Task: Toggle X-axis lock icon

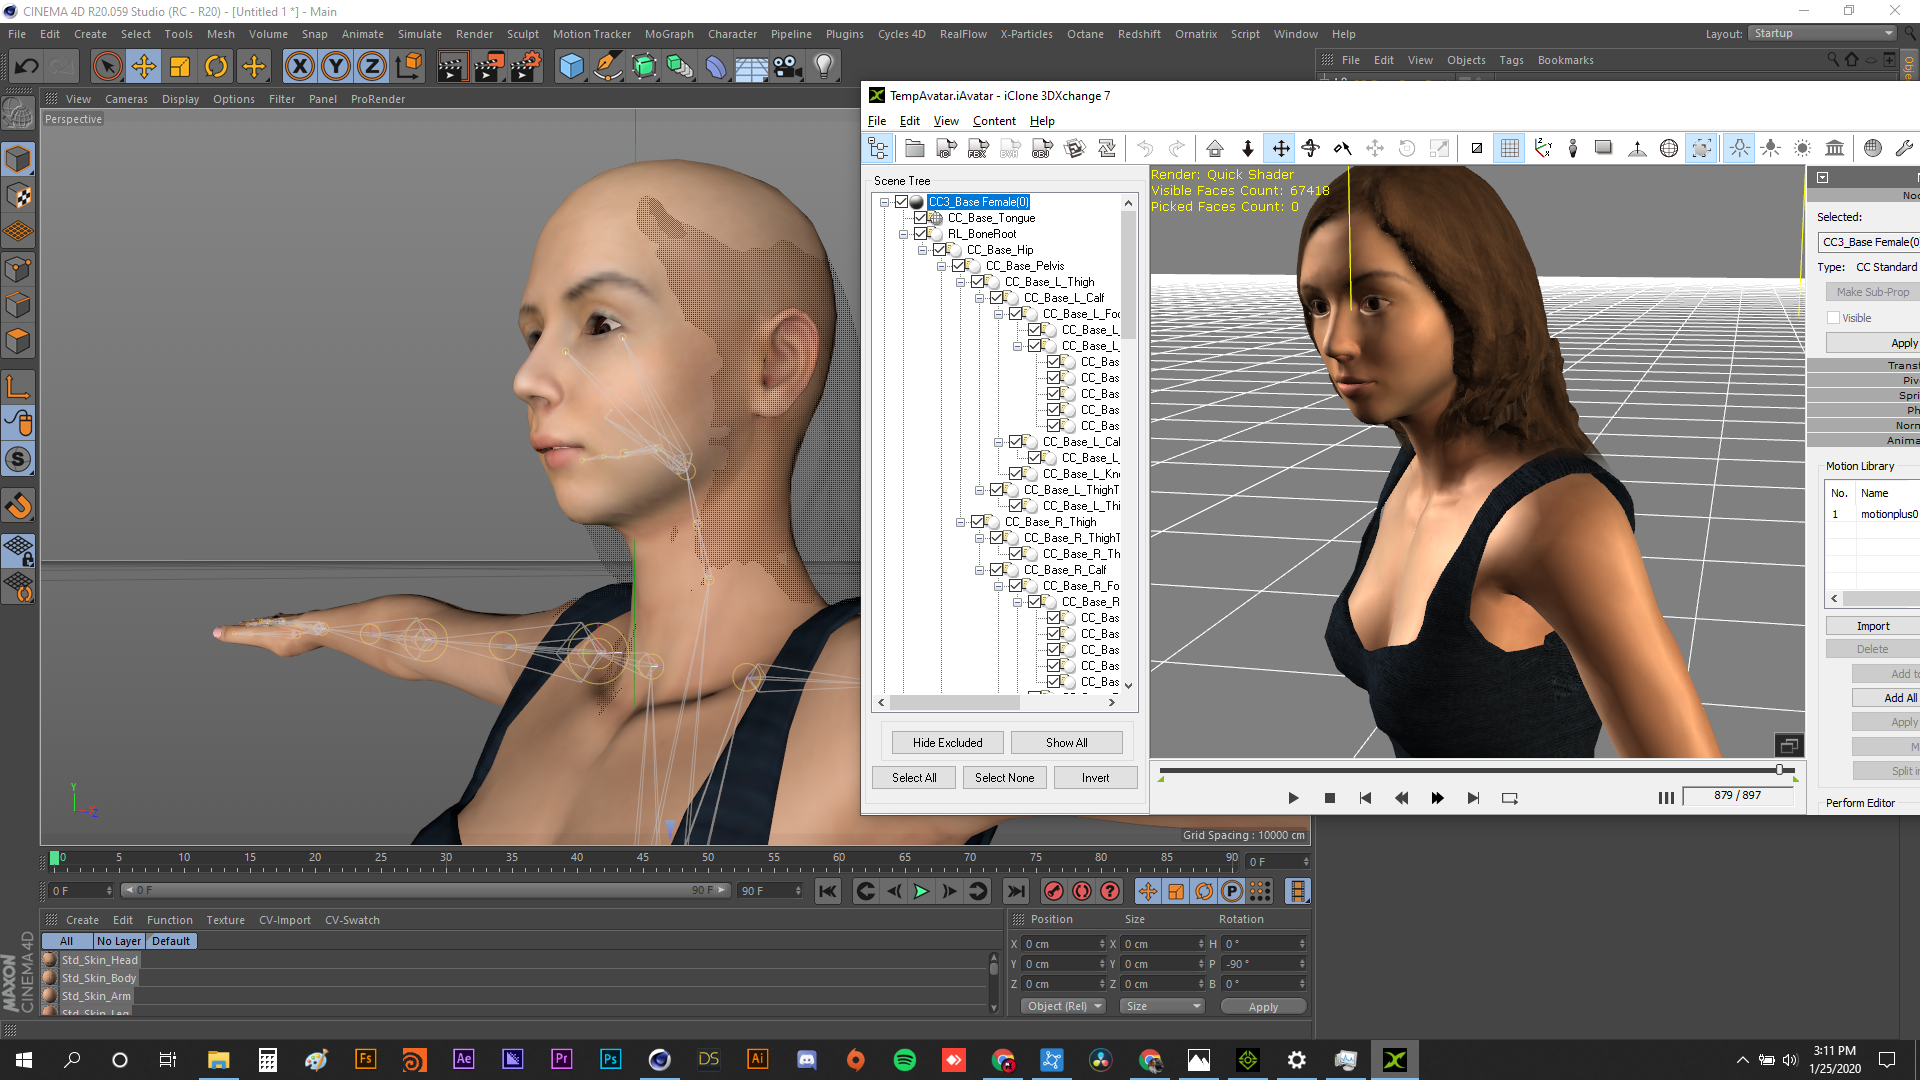Action: tap(299, 67)
